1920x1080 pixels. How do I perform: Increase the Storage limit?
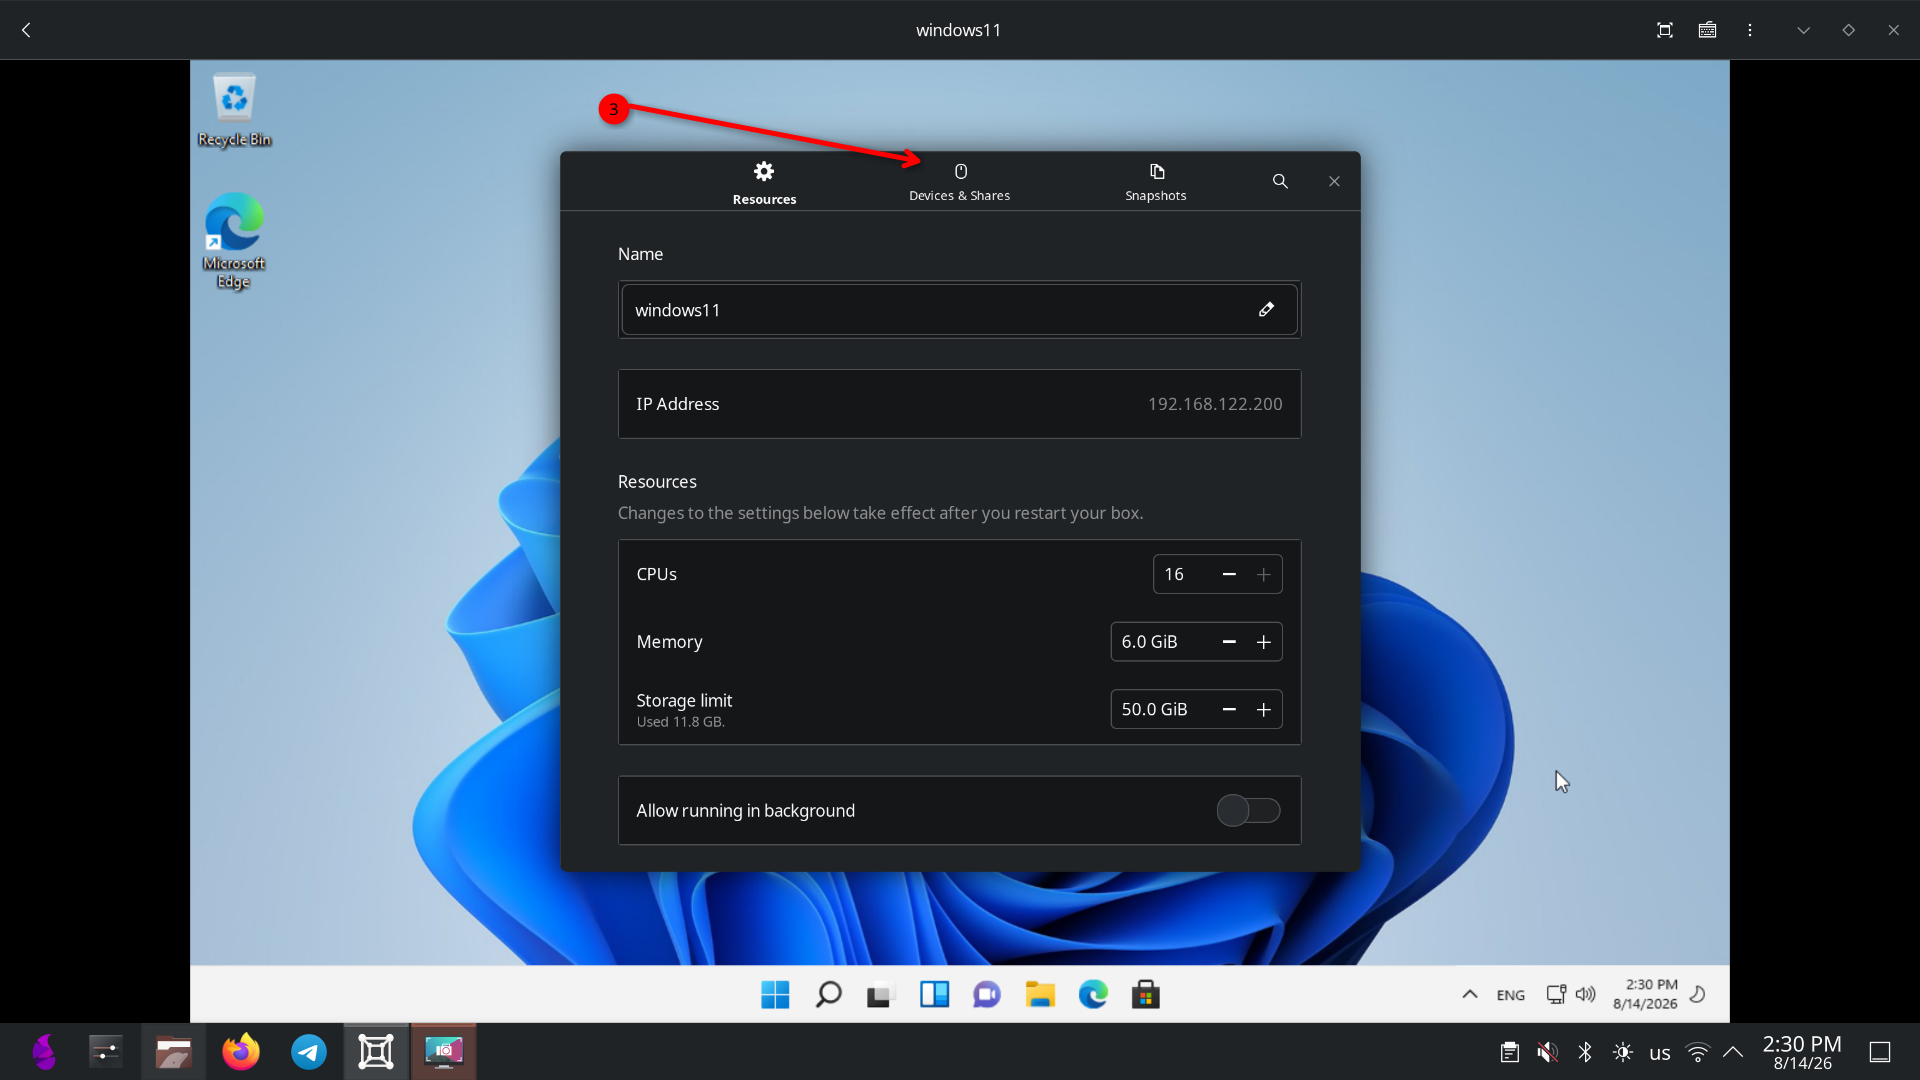(1264, 709)
